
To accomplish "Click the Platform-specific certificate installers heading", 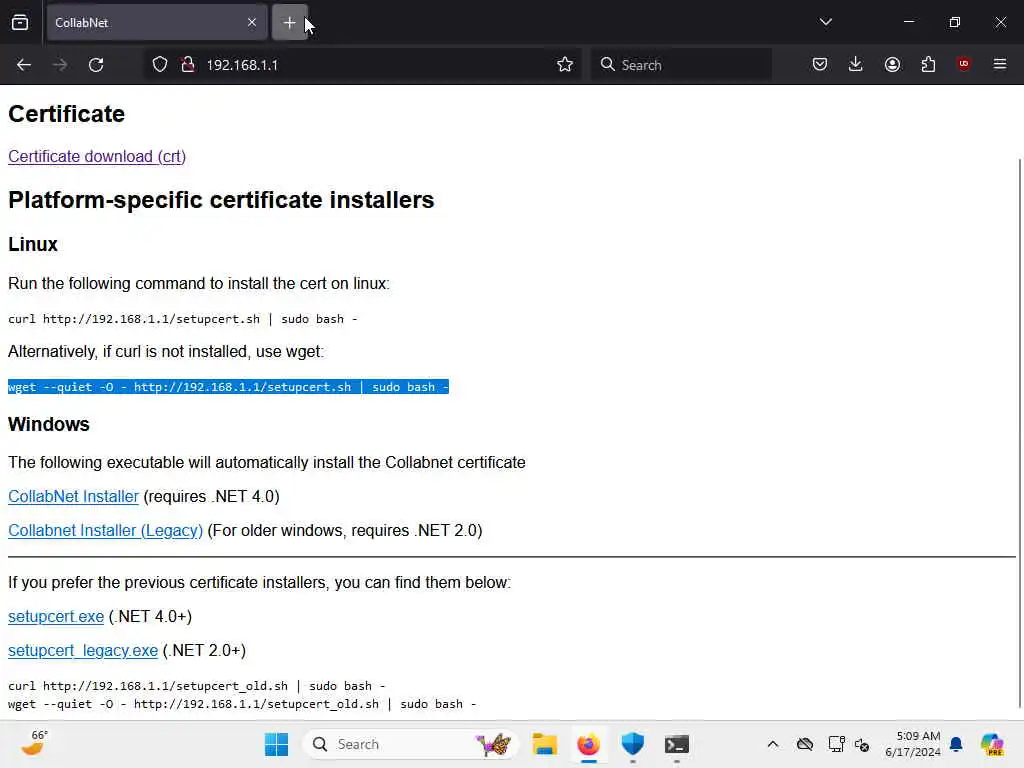I will coord(221,200).
